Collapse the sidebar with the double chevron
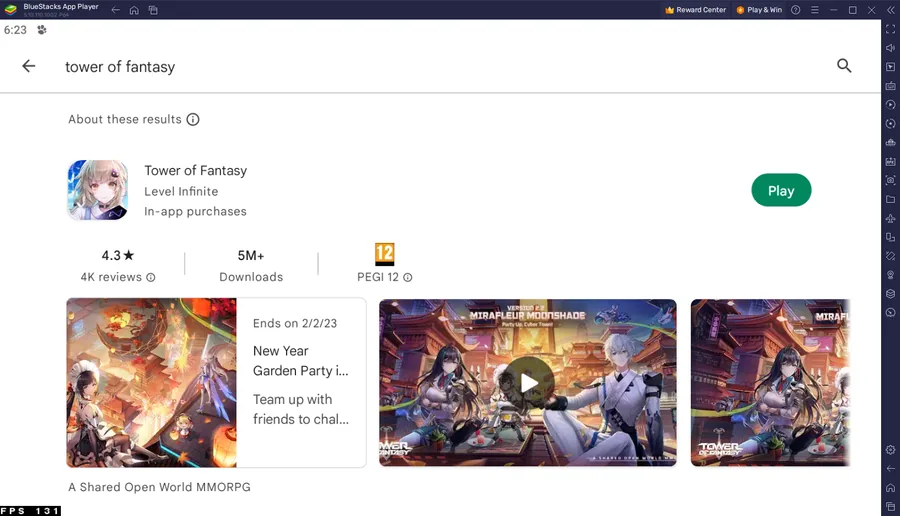The width and height of the screenshot is (900, 516). [891, 10]
